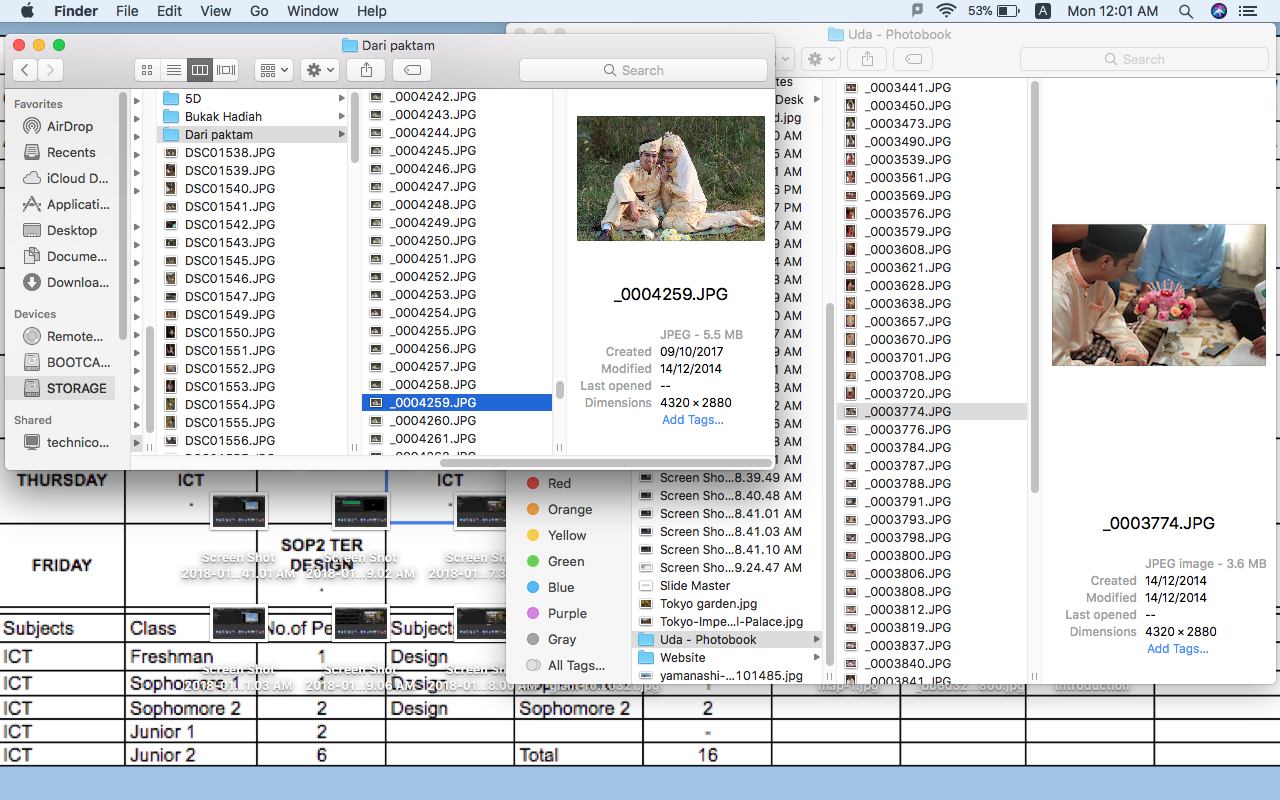Click Add Tags link for _0003774.JPG
The height and width of the screenshot is (800, 1280).
pos(1178,649)
